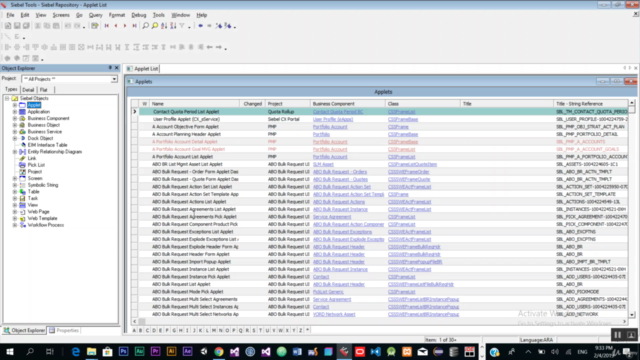Screen dimensions: 640x360
Task: Open Microsoft Edge from the taskbar
Action: [76, 351]
